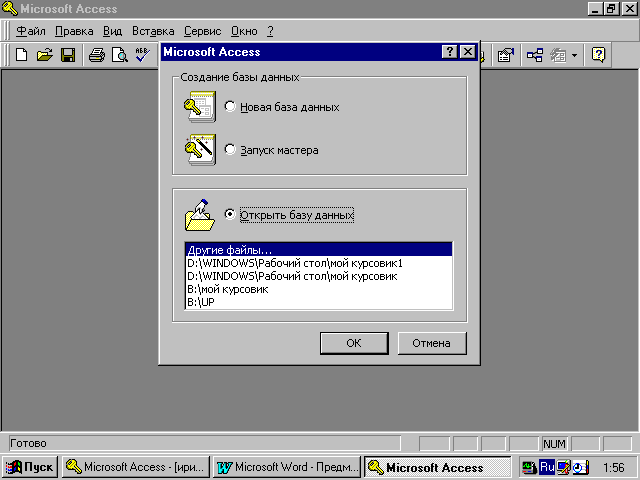Click the Пуск start button
Image resolution: width=640 pixels, height=480 pixels.
(30, 467)
